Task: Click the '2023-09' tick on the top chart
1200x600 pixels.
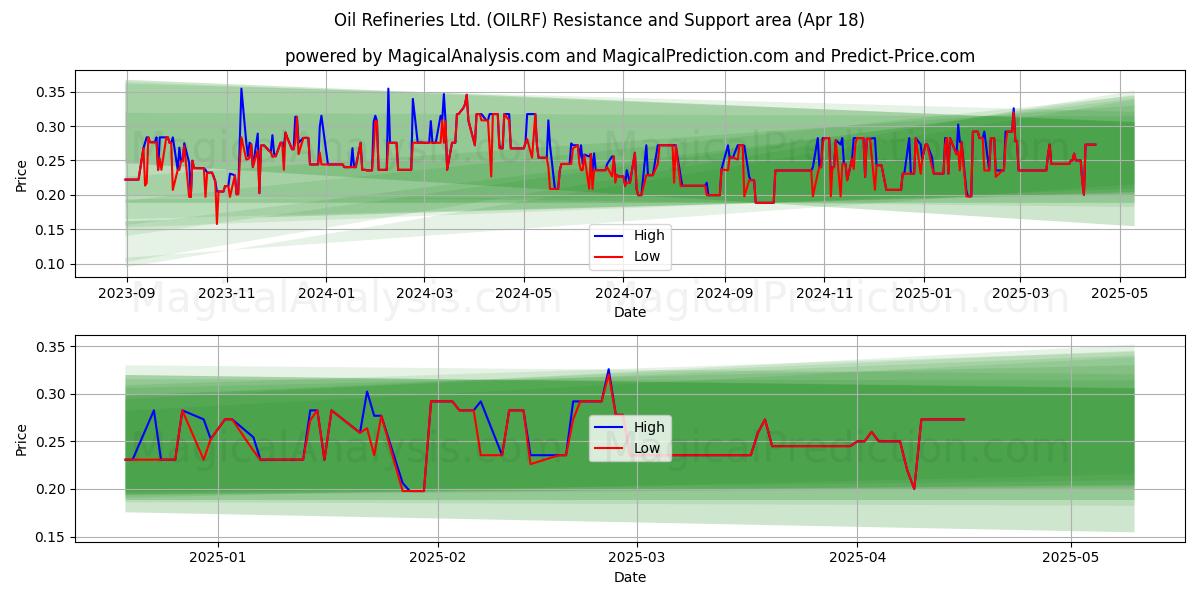Action: 126,293
